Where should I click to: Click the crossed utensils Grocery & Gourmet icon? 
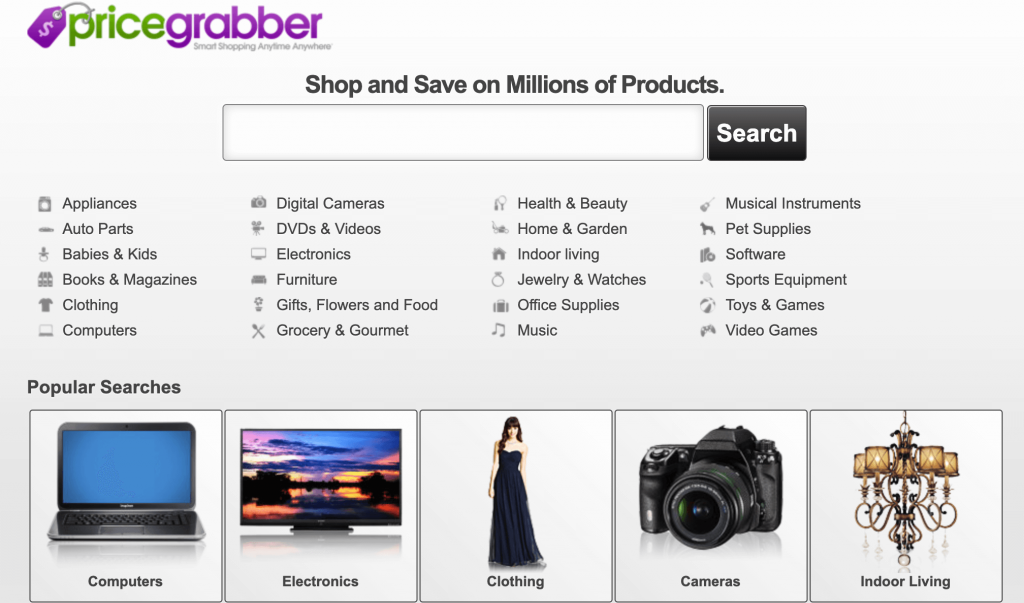point(259,331)
